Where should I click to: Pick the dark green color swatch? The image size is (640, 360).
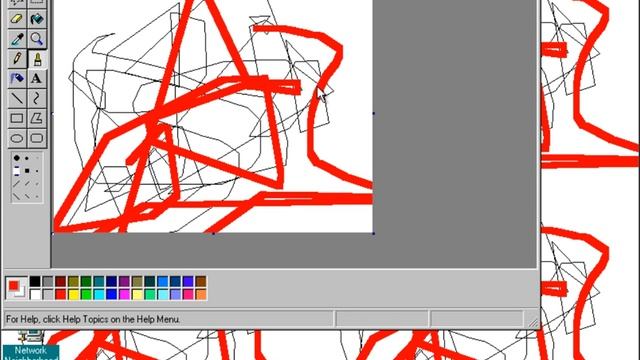tap(86, 281)
